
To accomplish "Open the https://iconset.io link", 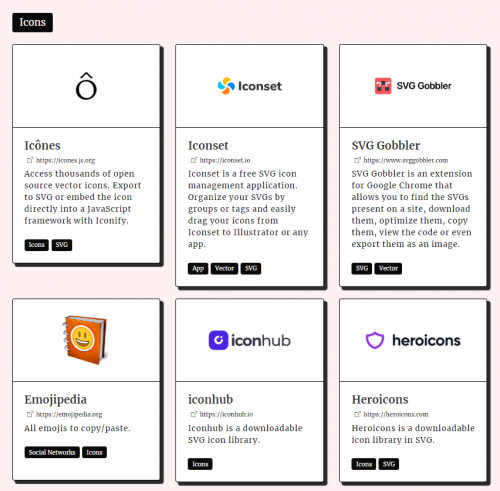I will (225, 160).
